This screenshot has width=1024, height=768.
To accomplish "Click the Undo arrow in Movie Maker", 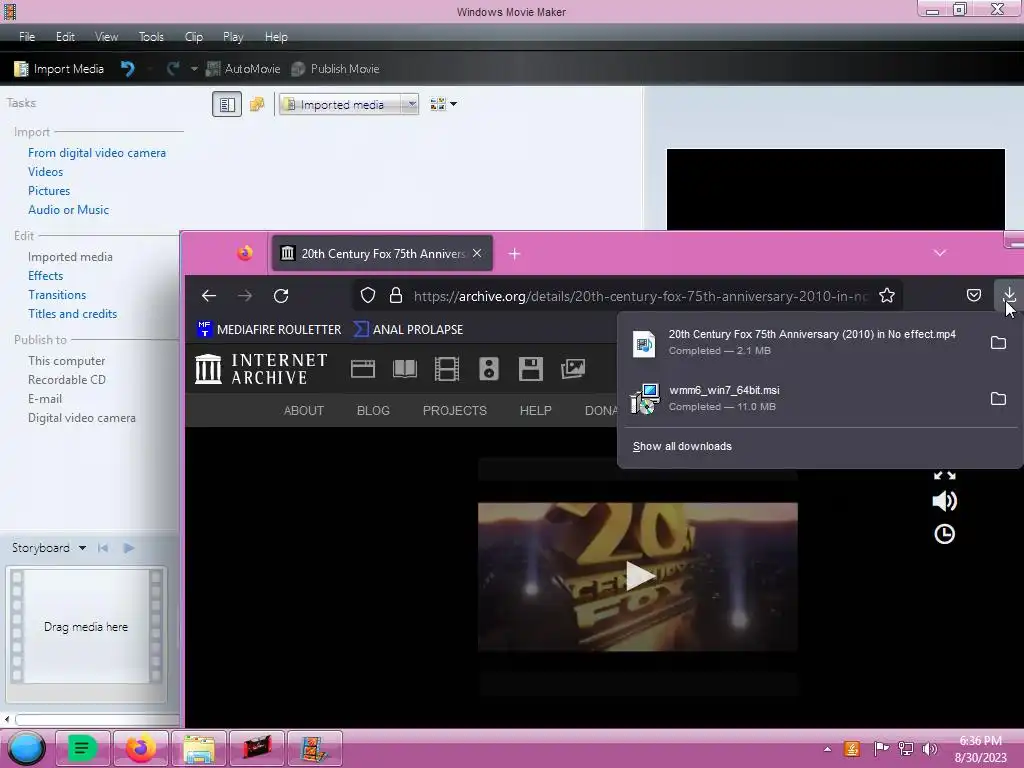I will (x=128, y=69).
